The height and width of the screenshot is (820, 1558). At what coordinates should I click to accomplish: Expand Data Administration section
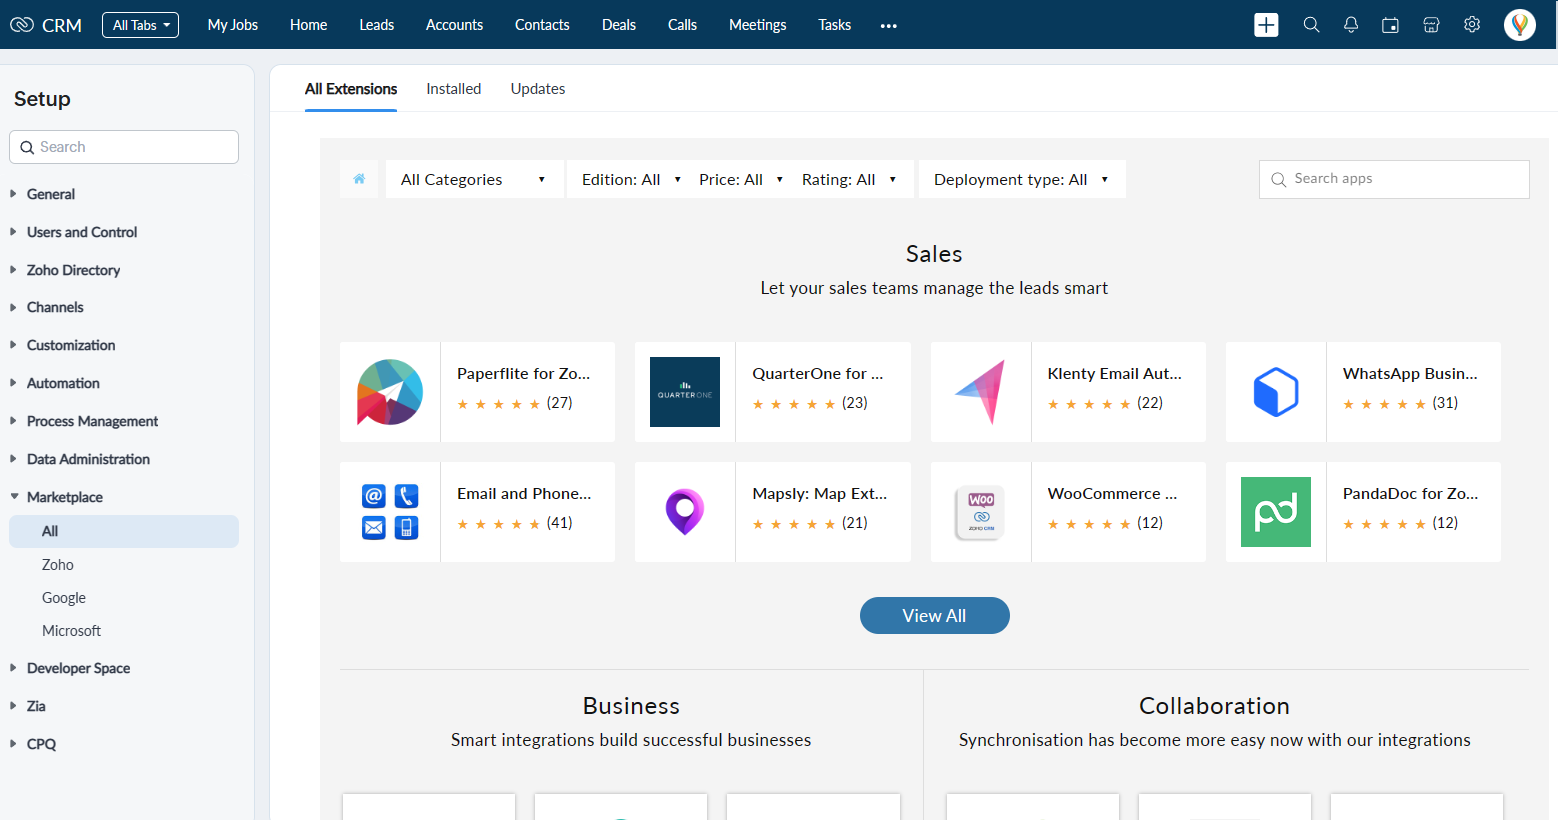point(88,459)
